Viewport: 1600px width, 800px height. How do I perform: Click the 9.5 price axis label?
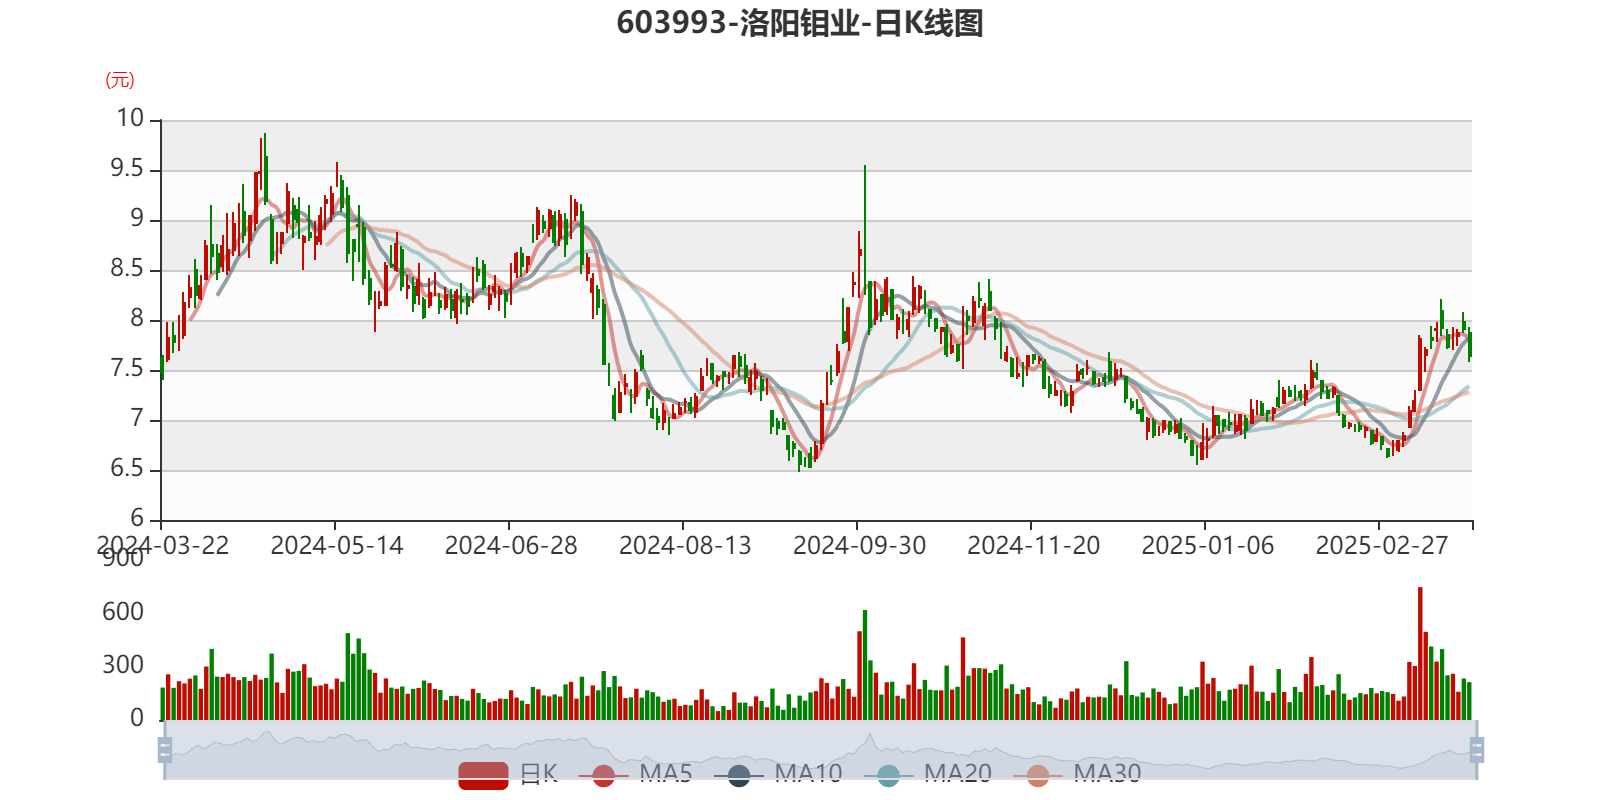click(x=127, y=169)
